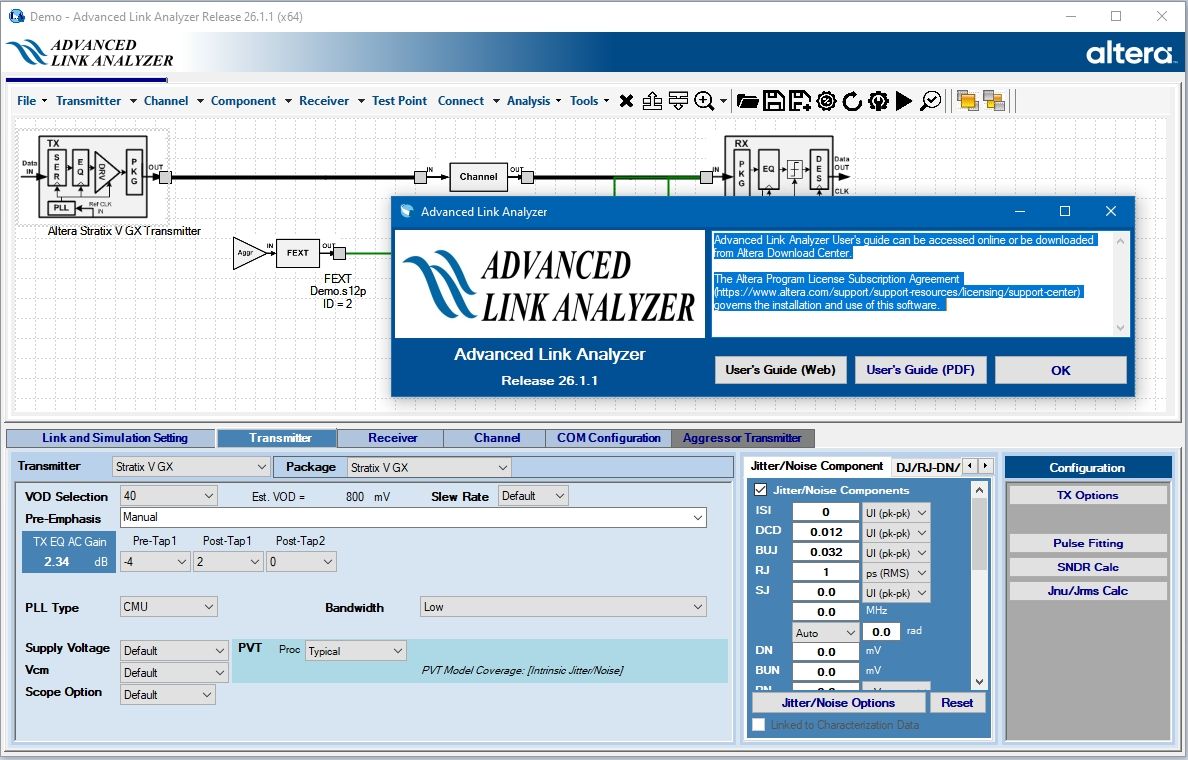Click the TX Options button
This screenshot has width=1188, height=760.
pyautogui.click(x=1087, y=495)
